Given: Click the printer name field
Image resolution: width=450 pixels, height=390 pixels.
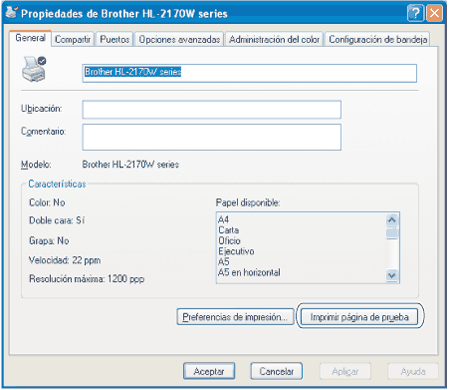Looking at the screenshot, I should (249, 73).
